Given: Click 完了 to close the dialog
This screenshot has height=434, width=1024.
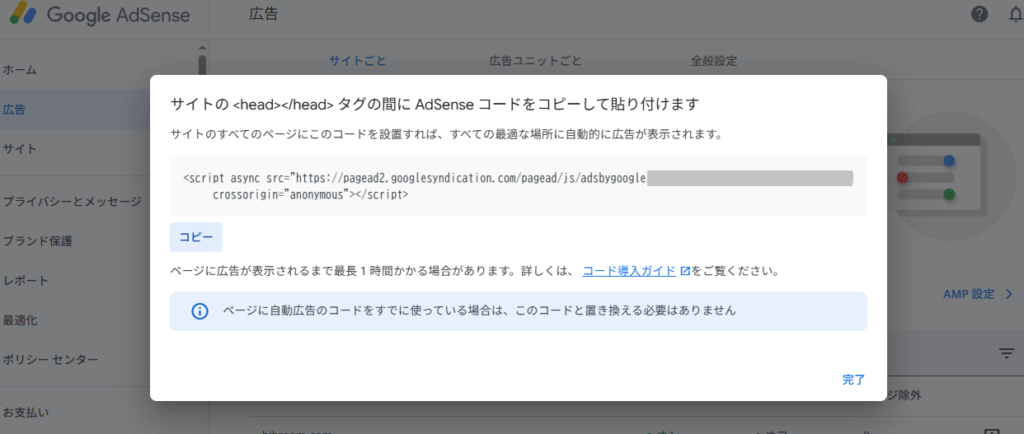Looking at the screenshot, I should [854, 379].
